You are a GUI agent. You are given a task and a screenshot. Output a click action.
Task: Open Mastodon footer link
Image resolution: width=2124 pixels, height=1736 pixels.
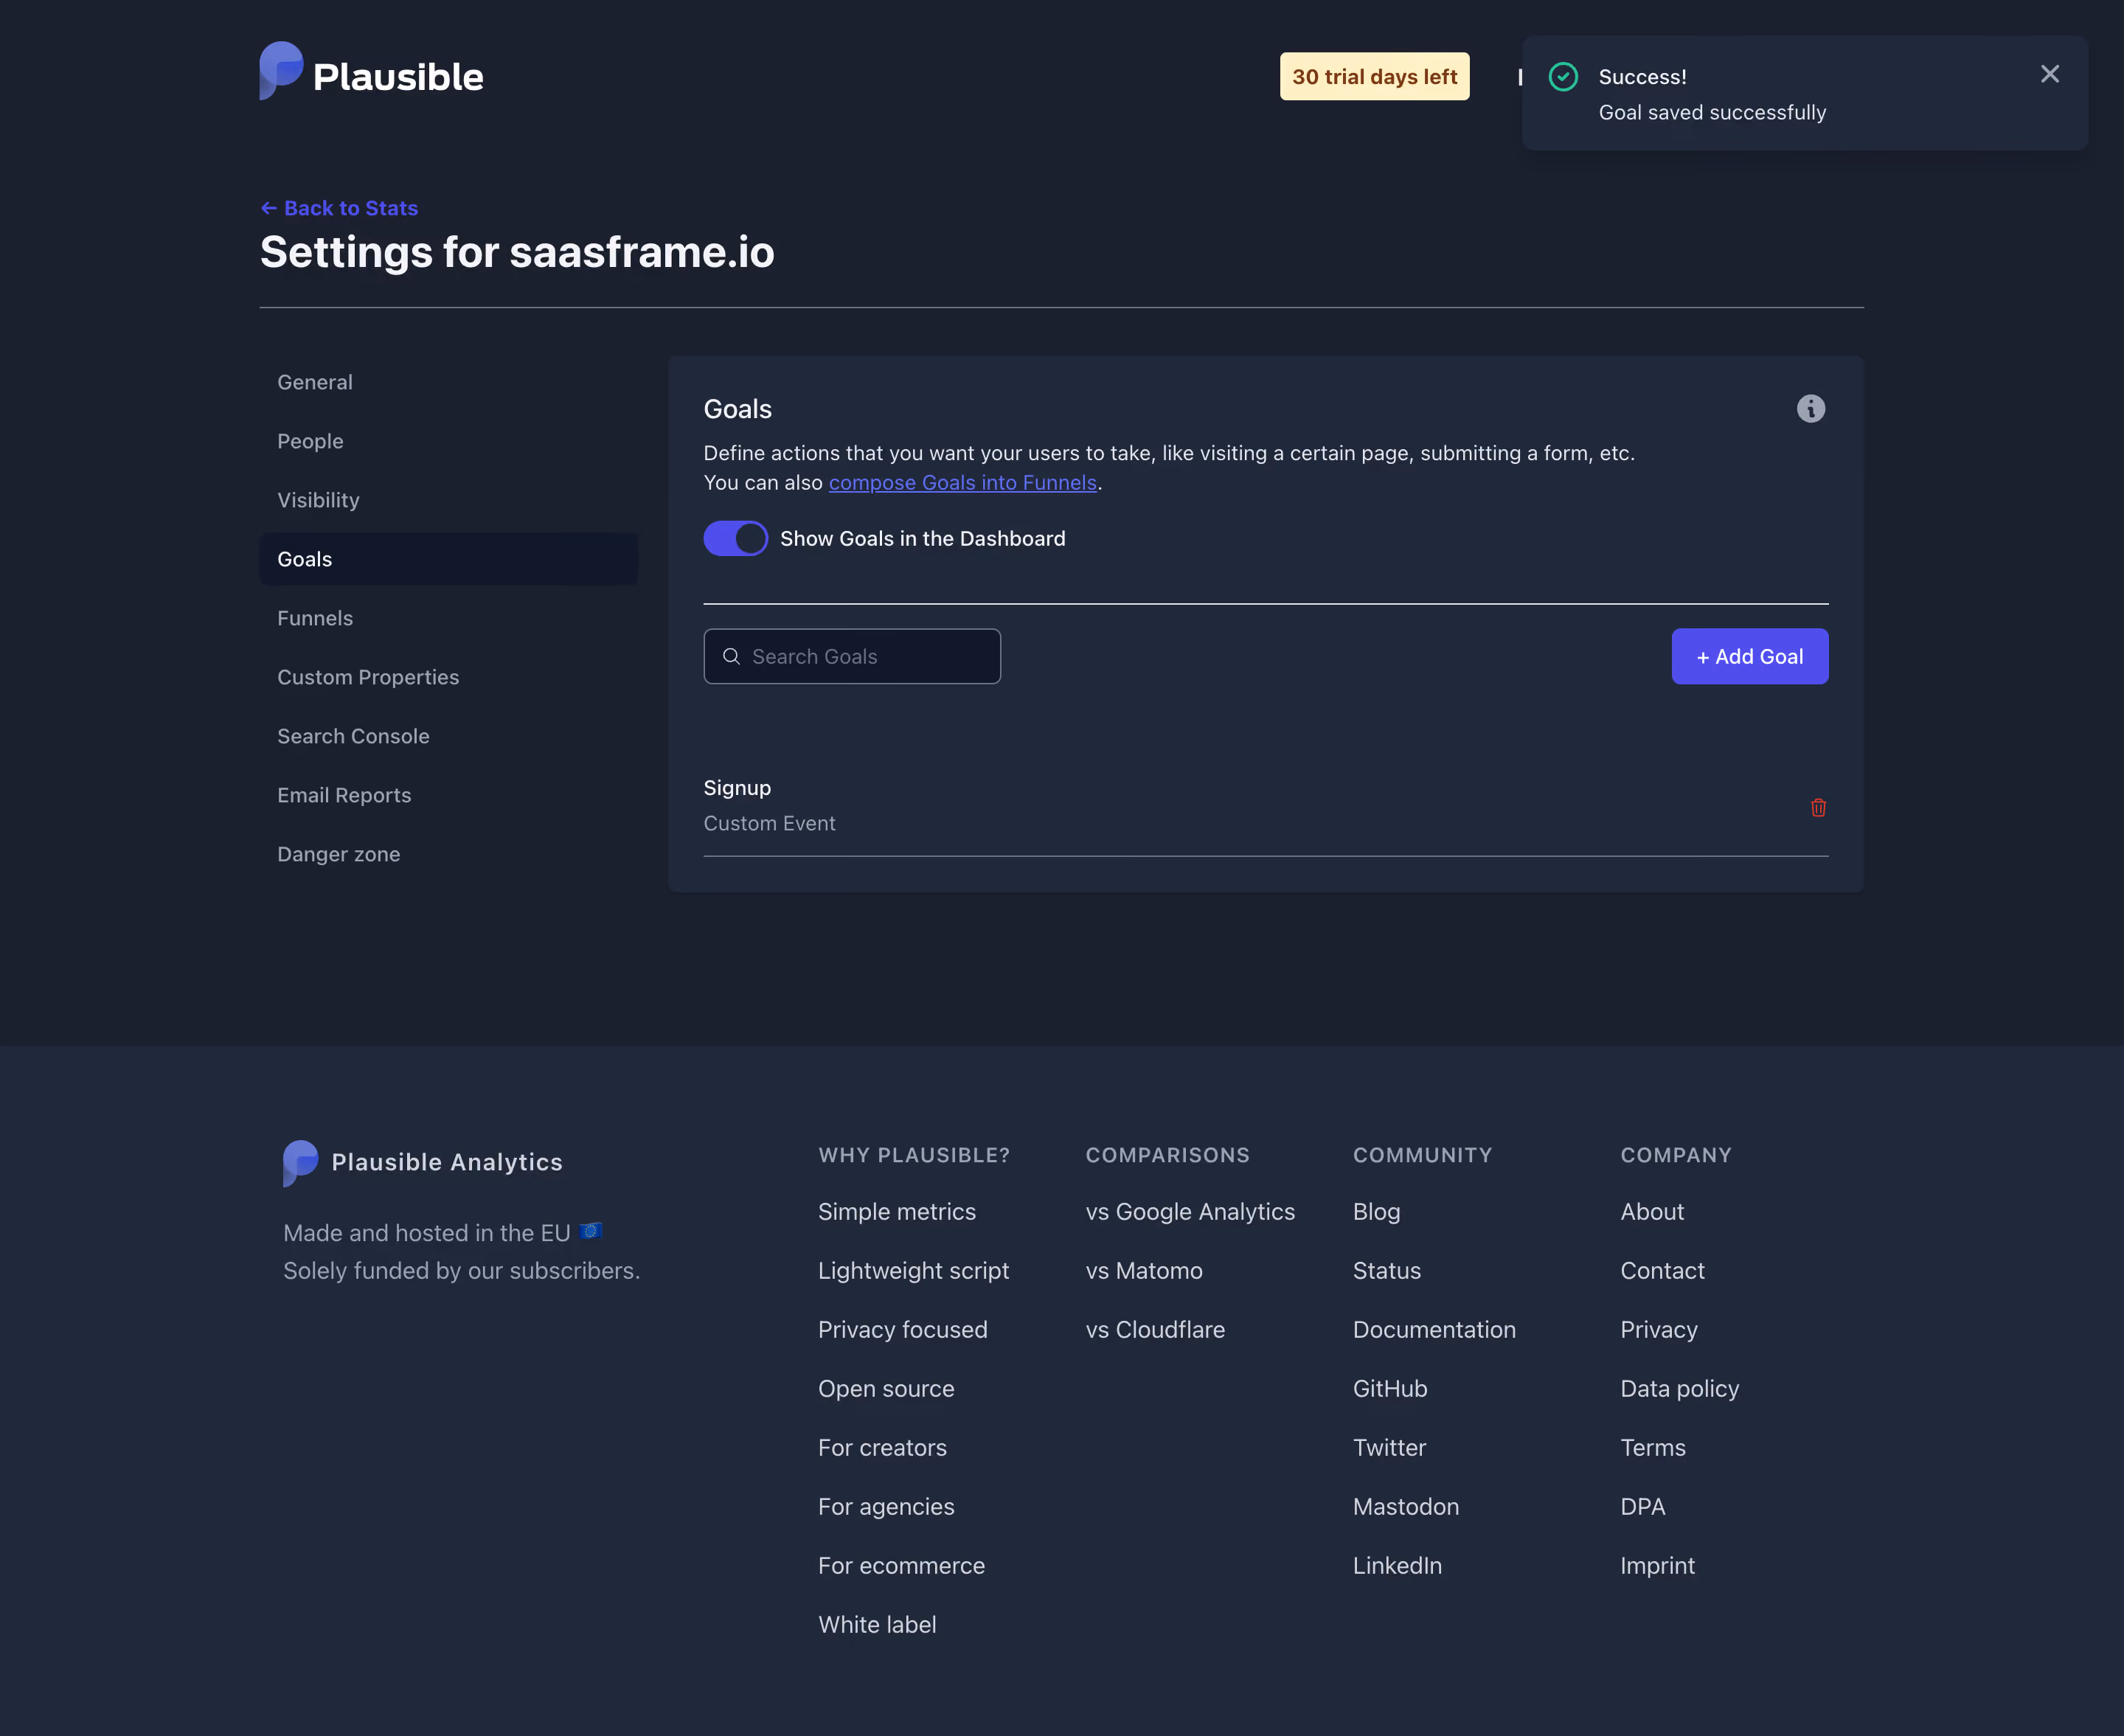[1405, 1506]
